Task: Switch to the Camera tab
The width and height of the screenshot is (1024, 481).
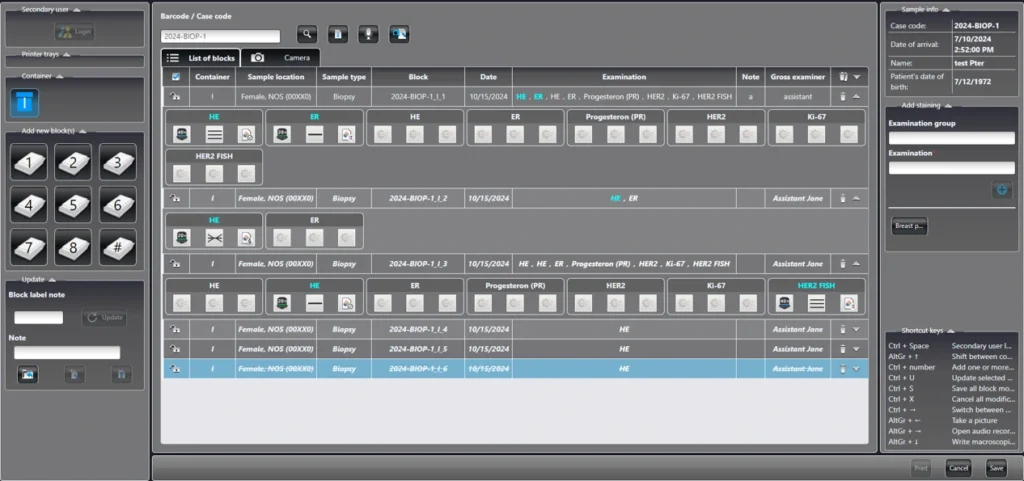Action: coord(281,58)
